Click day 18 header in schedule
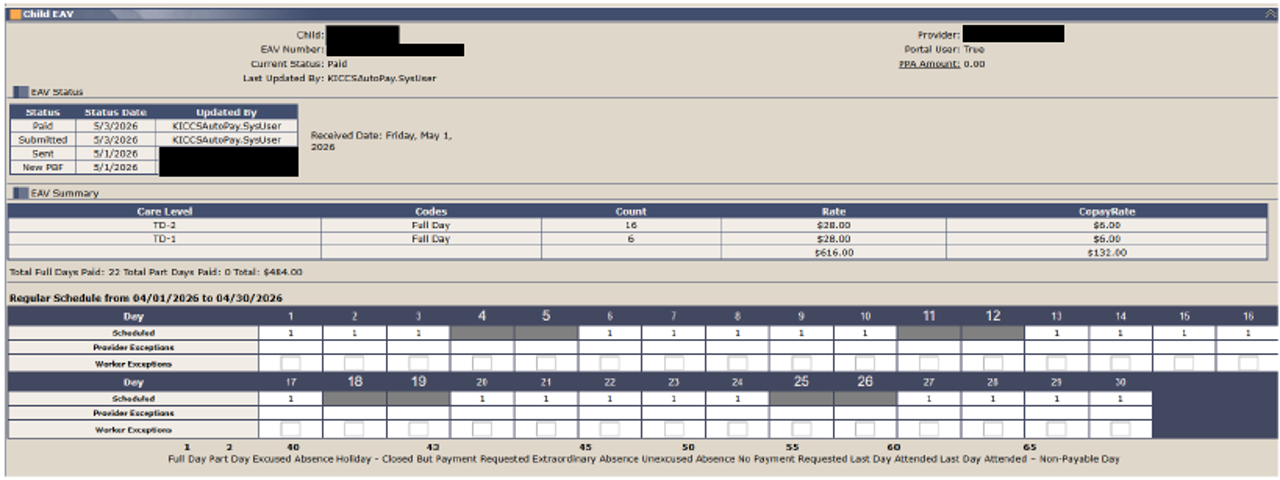Screen dimensions: 1280x480 click(x=355, y=382)
